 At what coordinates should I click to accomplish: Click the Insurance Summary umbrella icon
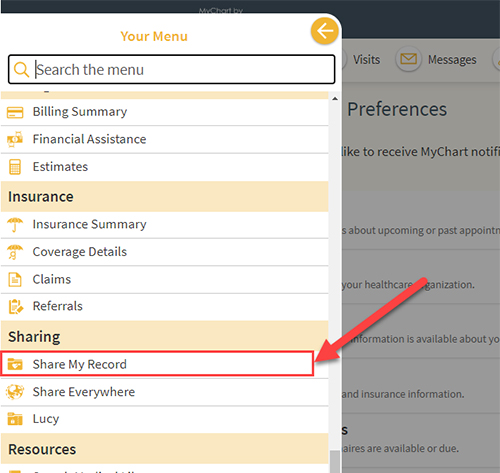(15, 225)
